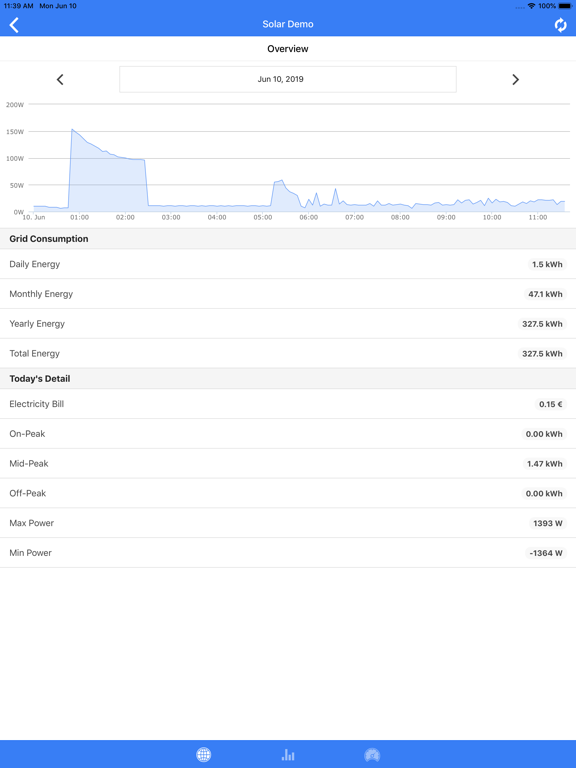This screenshot has width=576, height=768.
Task: Open the bar chart tab at bottom
Action: coord(288,755)
